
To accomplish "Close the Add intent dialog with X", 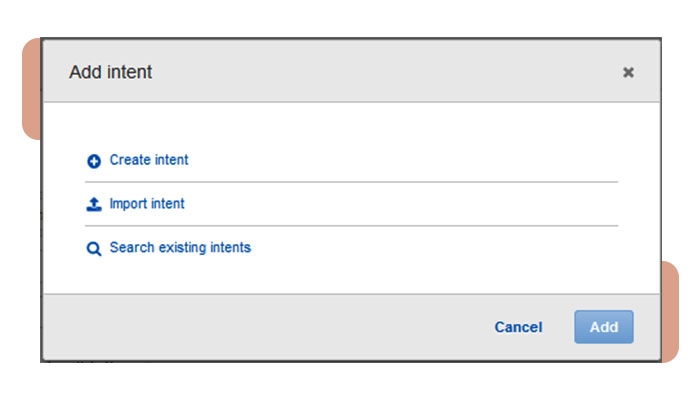I will click(x=628, y=72).
